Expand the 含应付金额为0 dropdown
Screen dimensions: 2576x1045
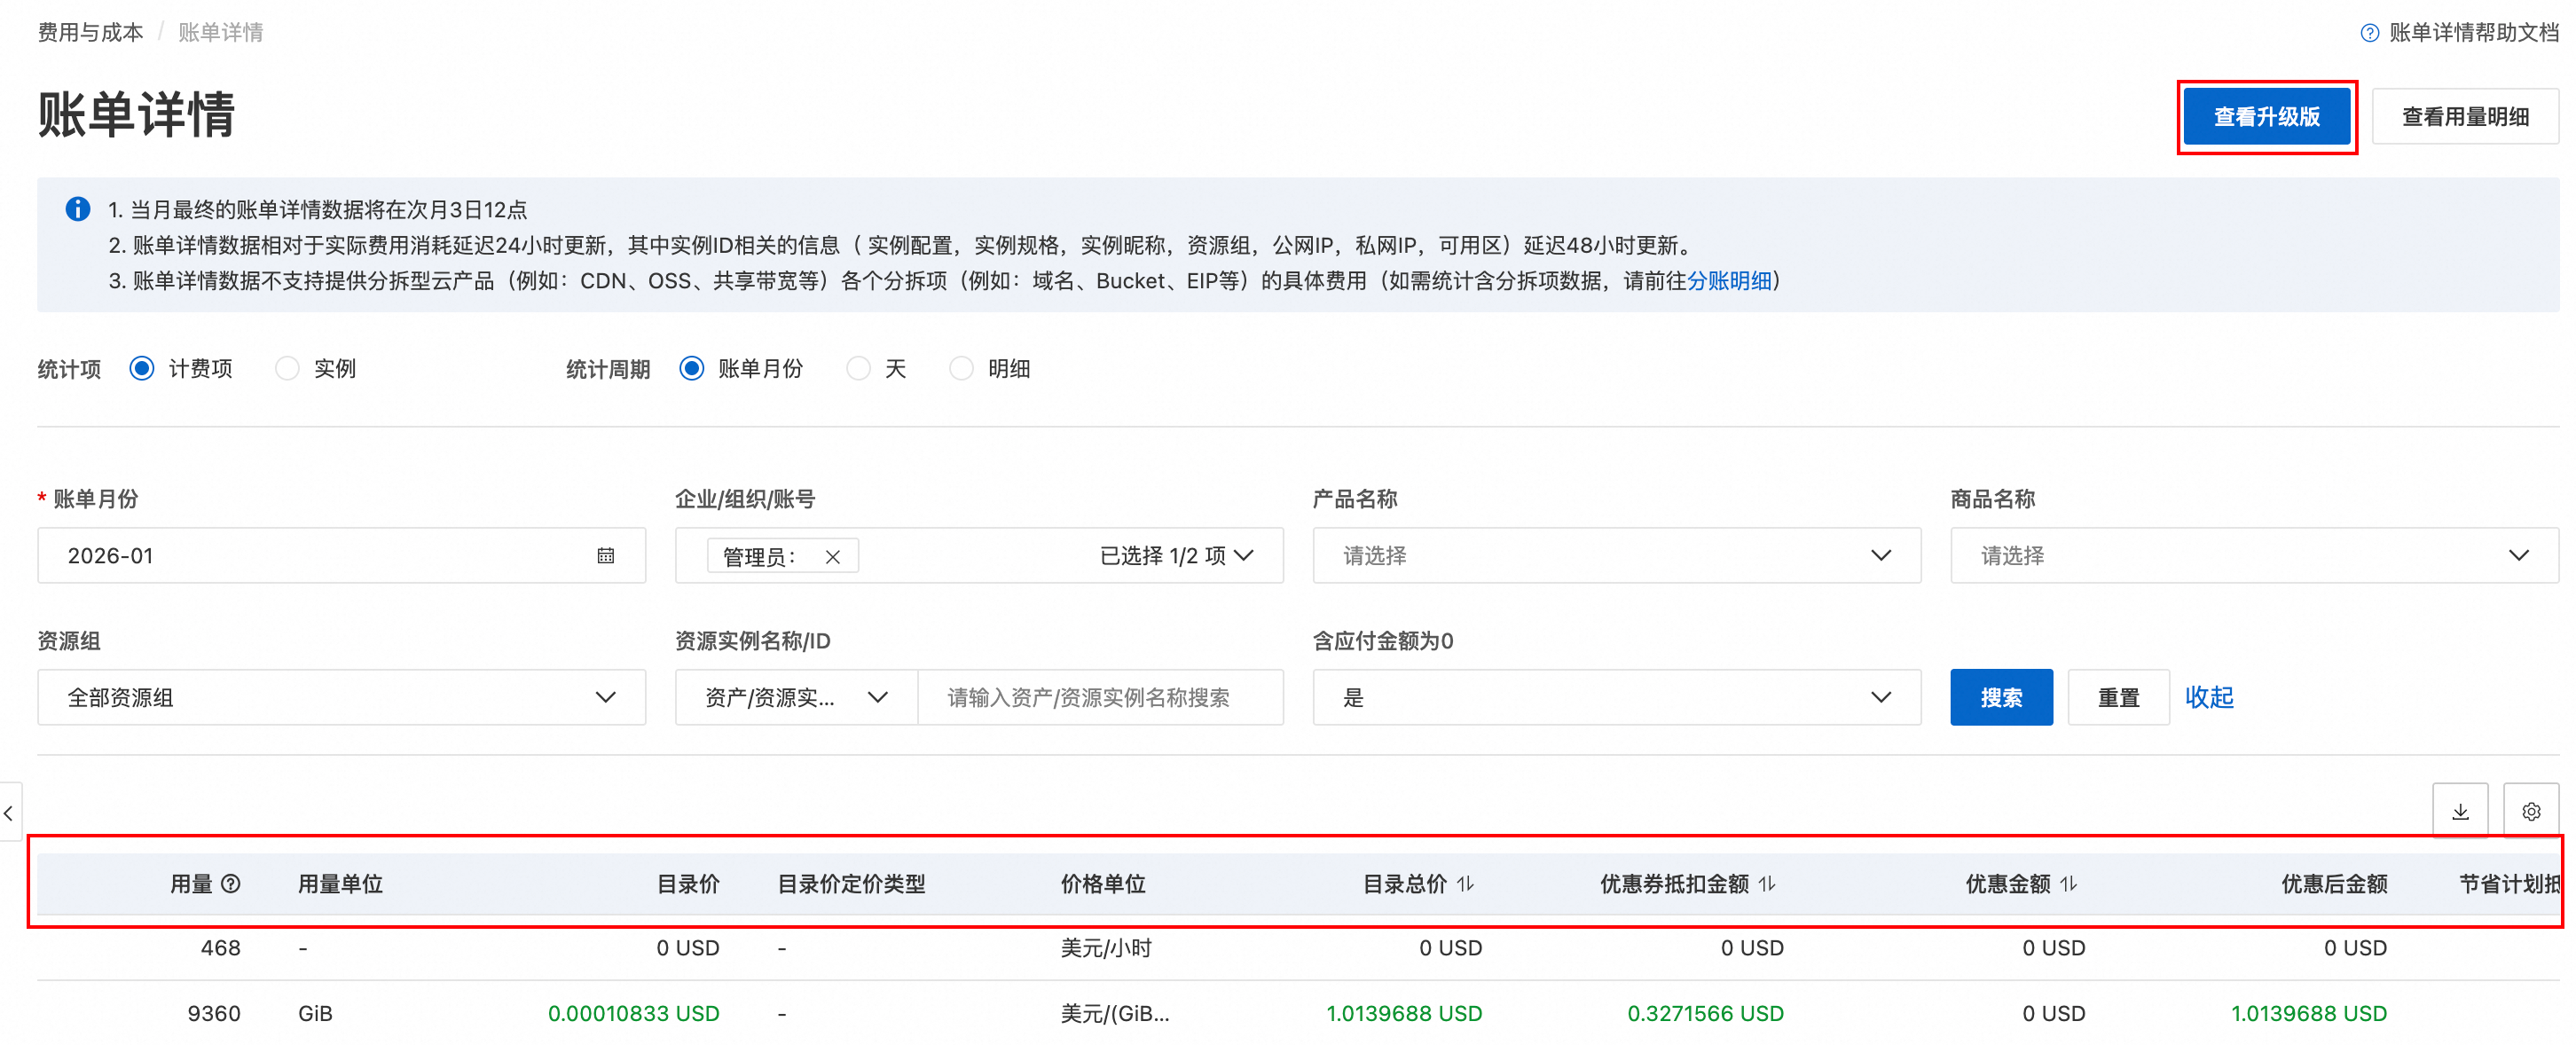[x=1616, y=697]
